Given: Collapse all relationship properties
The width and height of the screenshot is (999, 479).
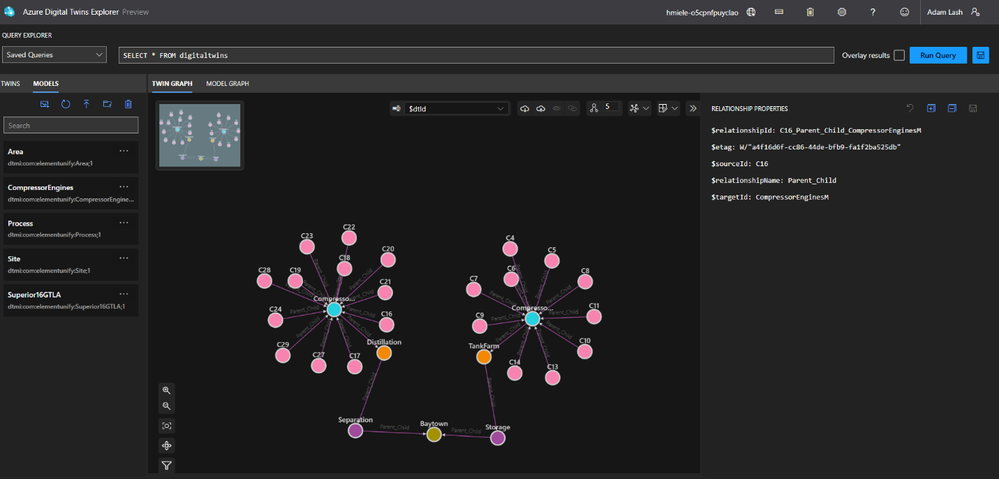Looking at the screenshot, I should pyautogui.click(x=952, y=109).
